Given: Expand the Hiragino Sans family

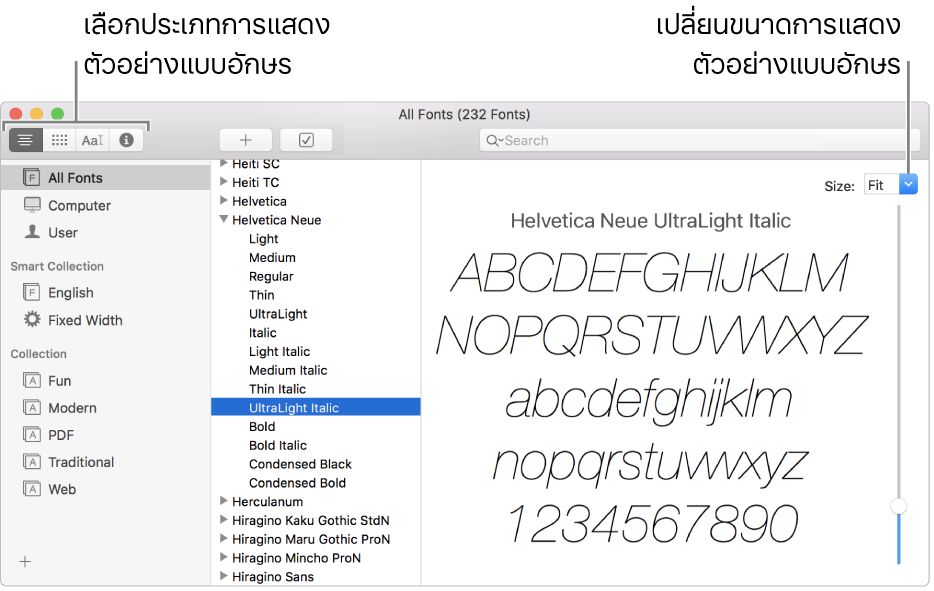Looking at the screenshot, I should 223,576.
